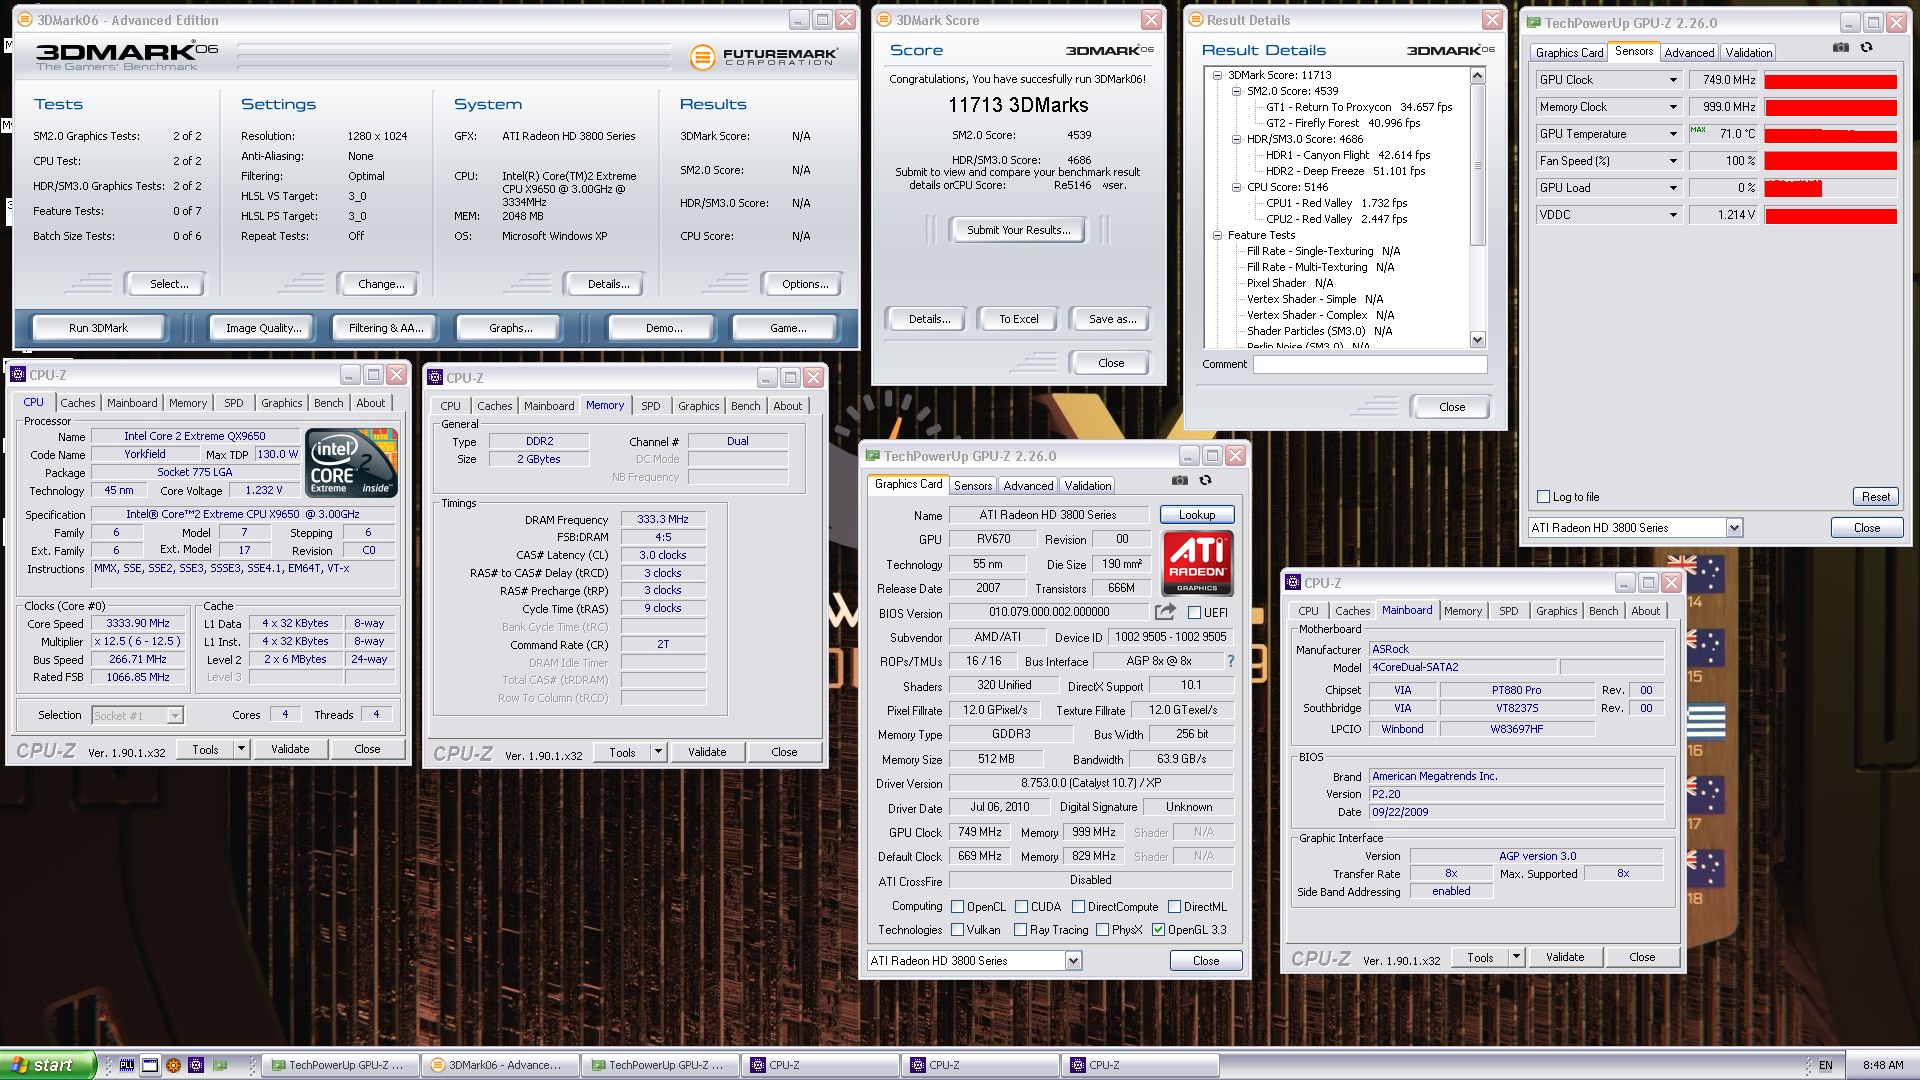Click the orange gear Quick Launch icon
Viewport: 1920px width, 1080px height.
173,1065
